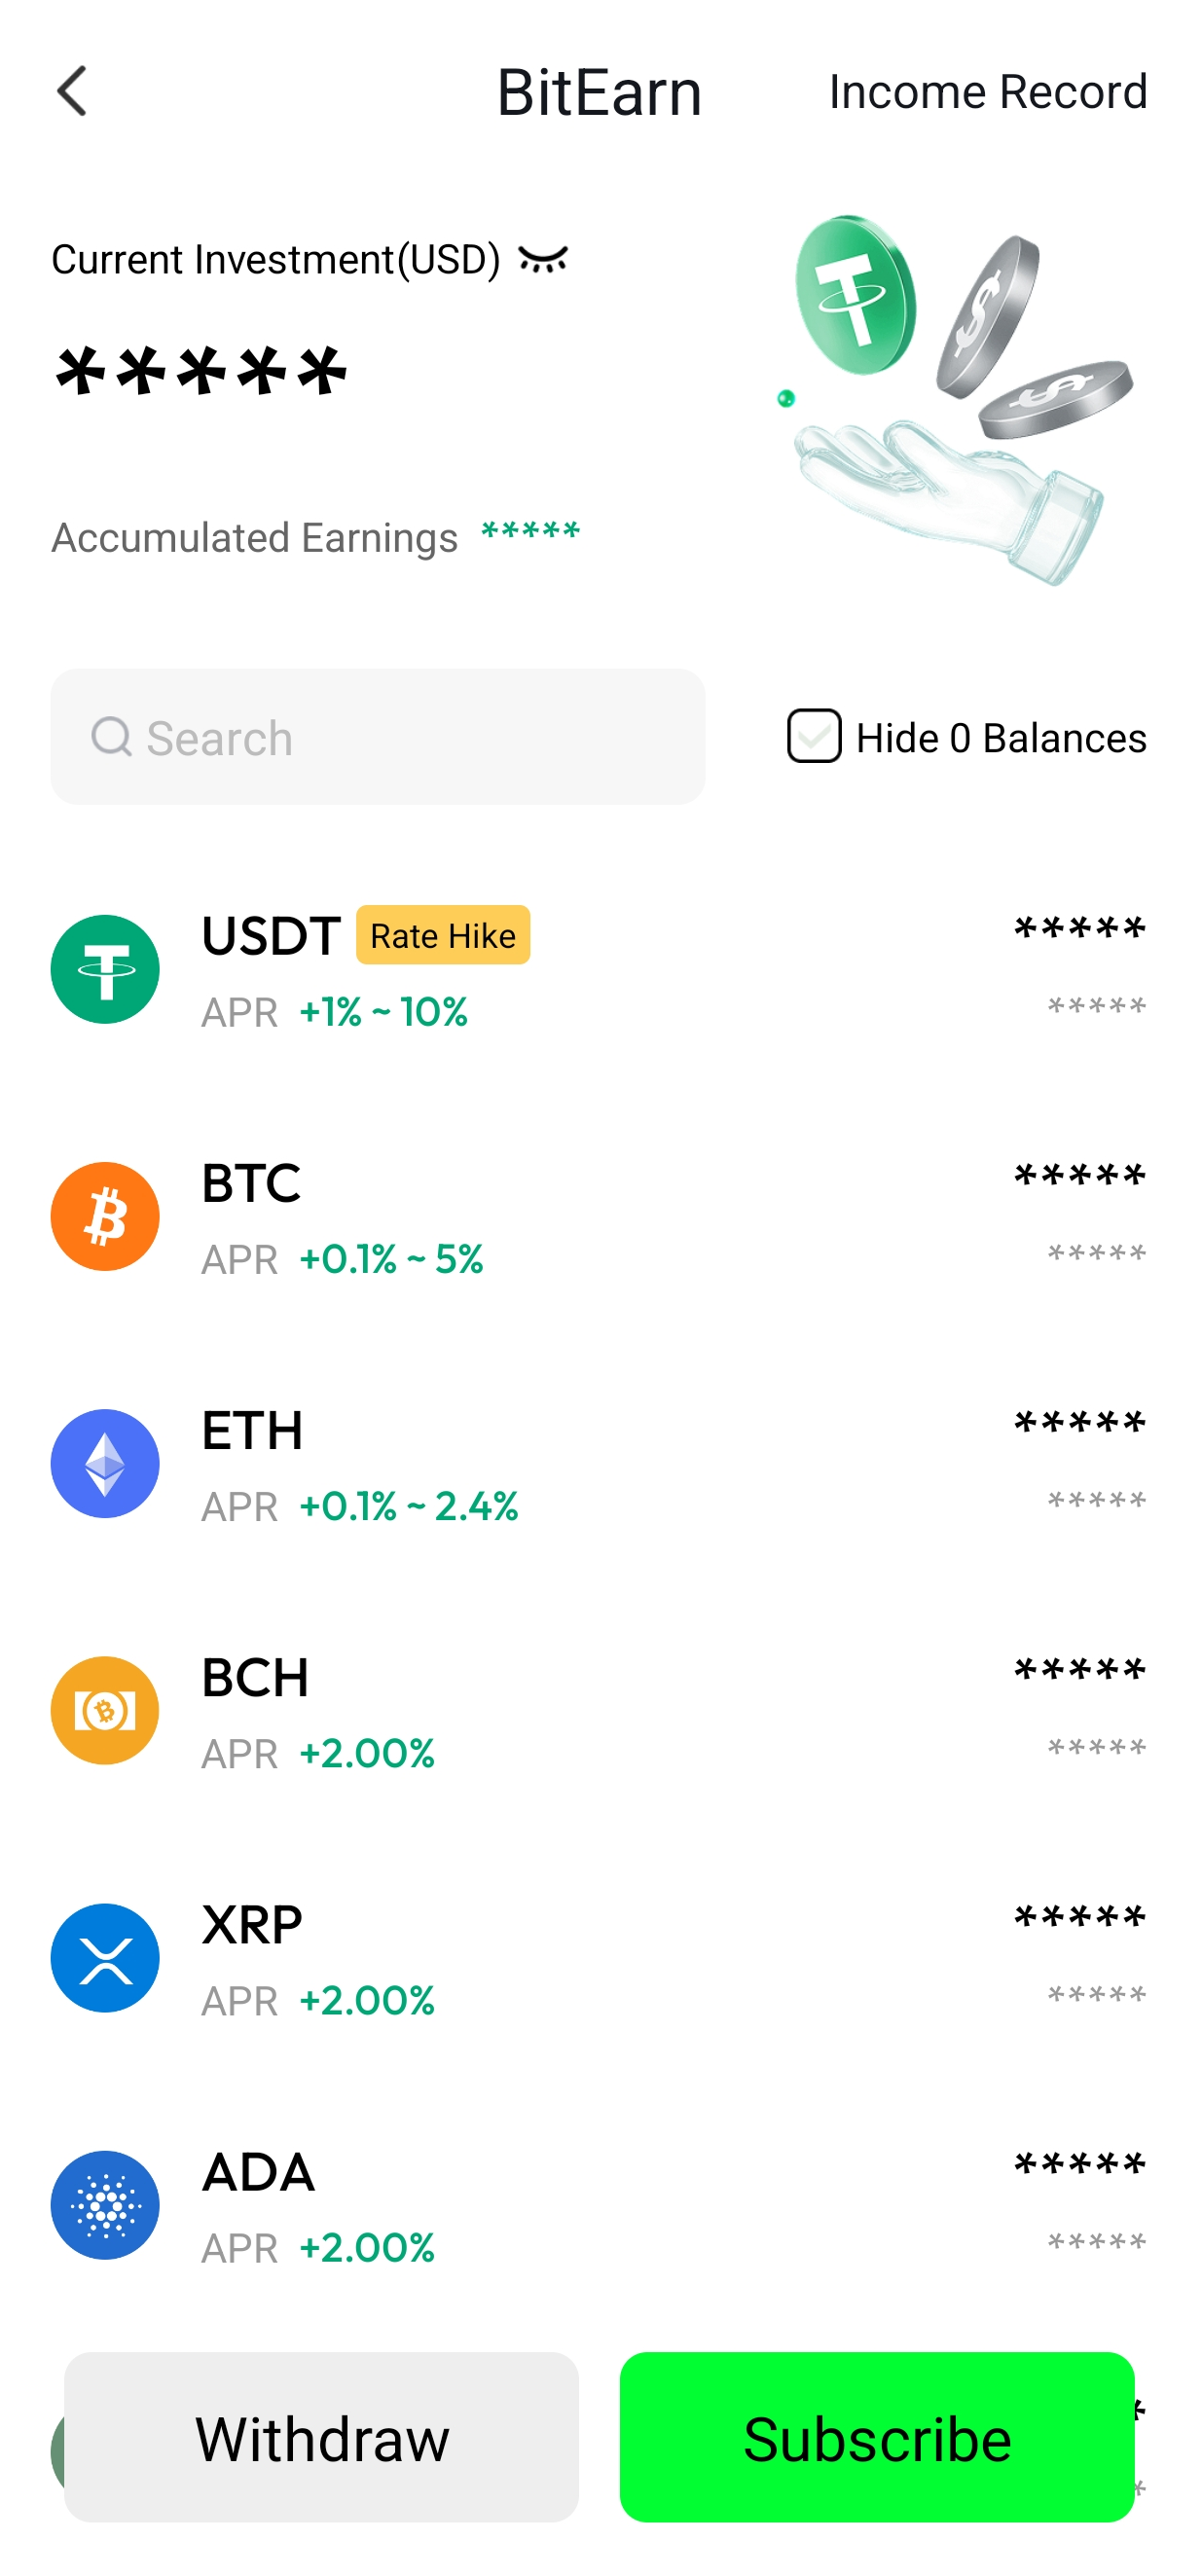Click the ETH Ethereum coin icon
The height and width of the screenshot is (2576, 1202).
pos(105,1463)
